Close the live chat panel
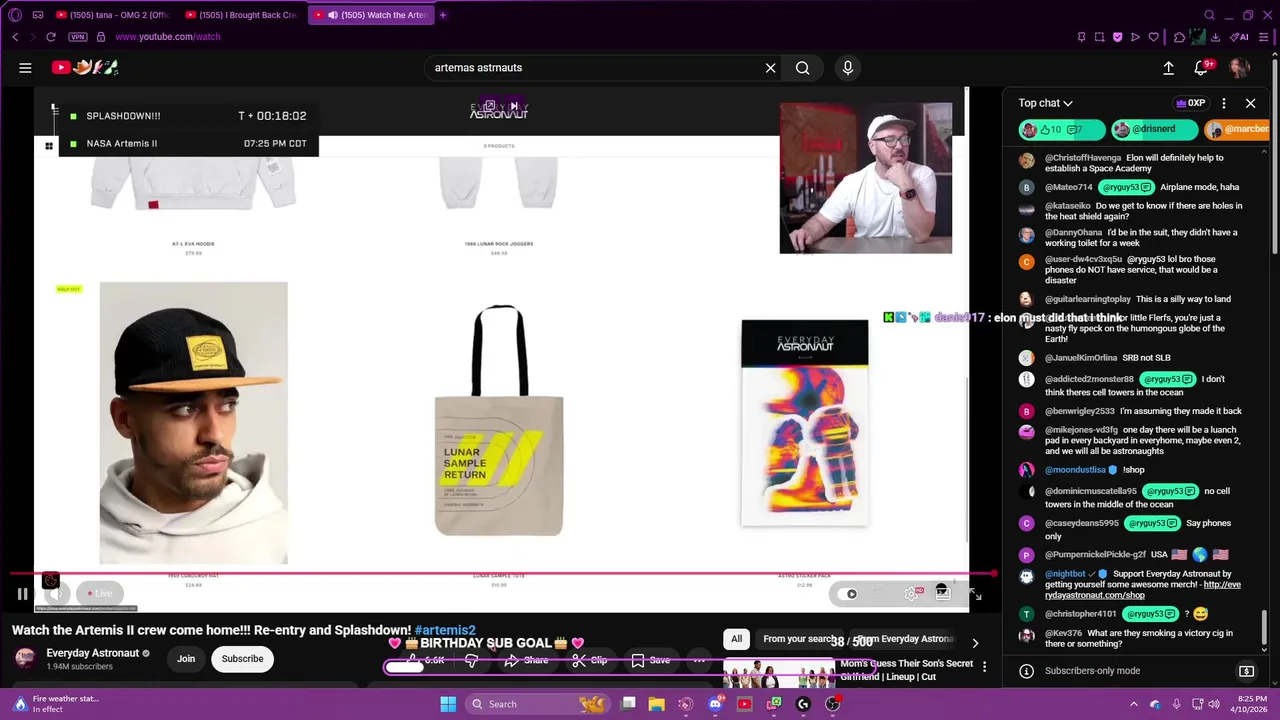Viewport: 1280px width, 720px height. 1250,103
